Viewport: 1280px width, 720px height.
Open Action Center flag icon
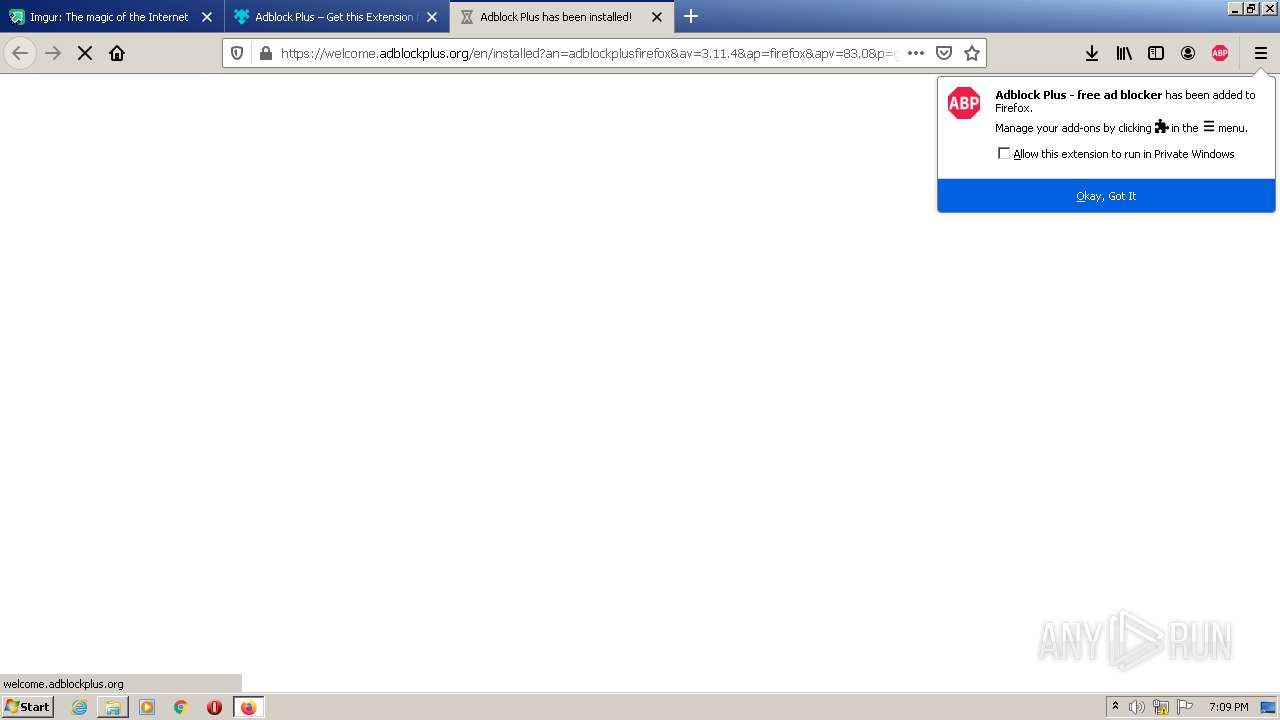(x=1185, y=707)
